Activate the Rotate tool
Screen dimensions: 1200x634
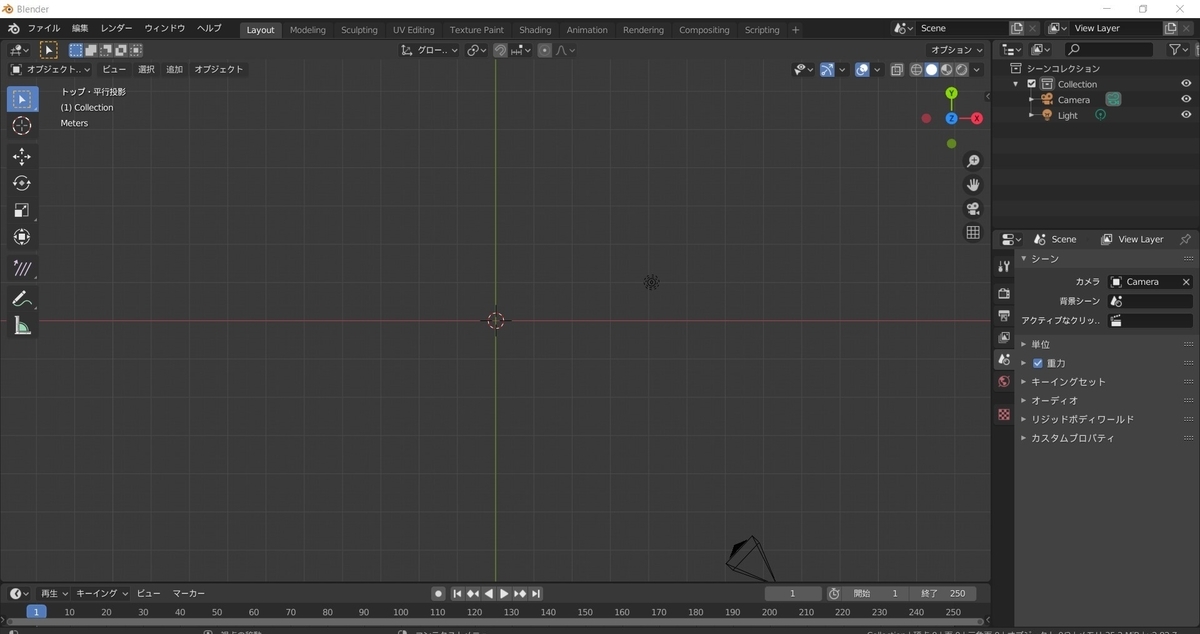[x=22, y=184]
